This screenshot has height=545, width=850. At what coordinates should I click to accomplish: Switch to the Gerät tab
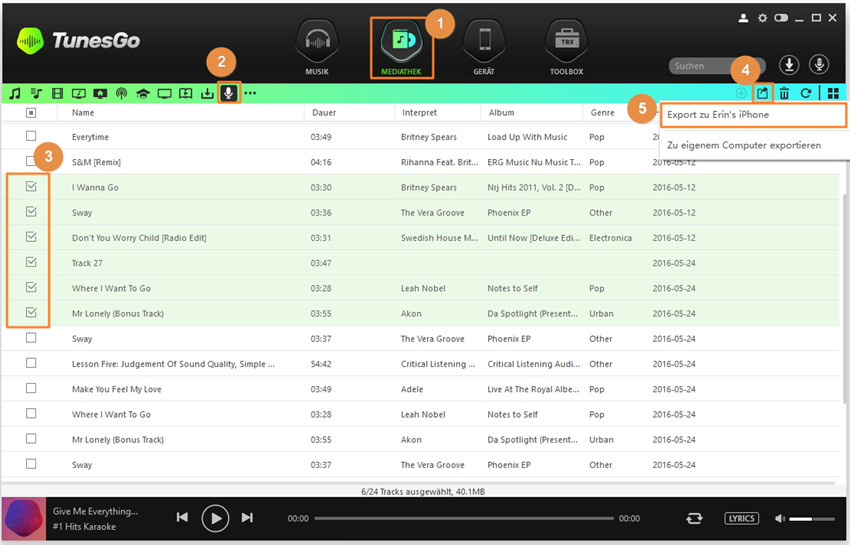pyautogui.click(x=484, y=49)
